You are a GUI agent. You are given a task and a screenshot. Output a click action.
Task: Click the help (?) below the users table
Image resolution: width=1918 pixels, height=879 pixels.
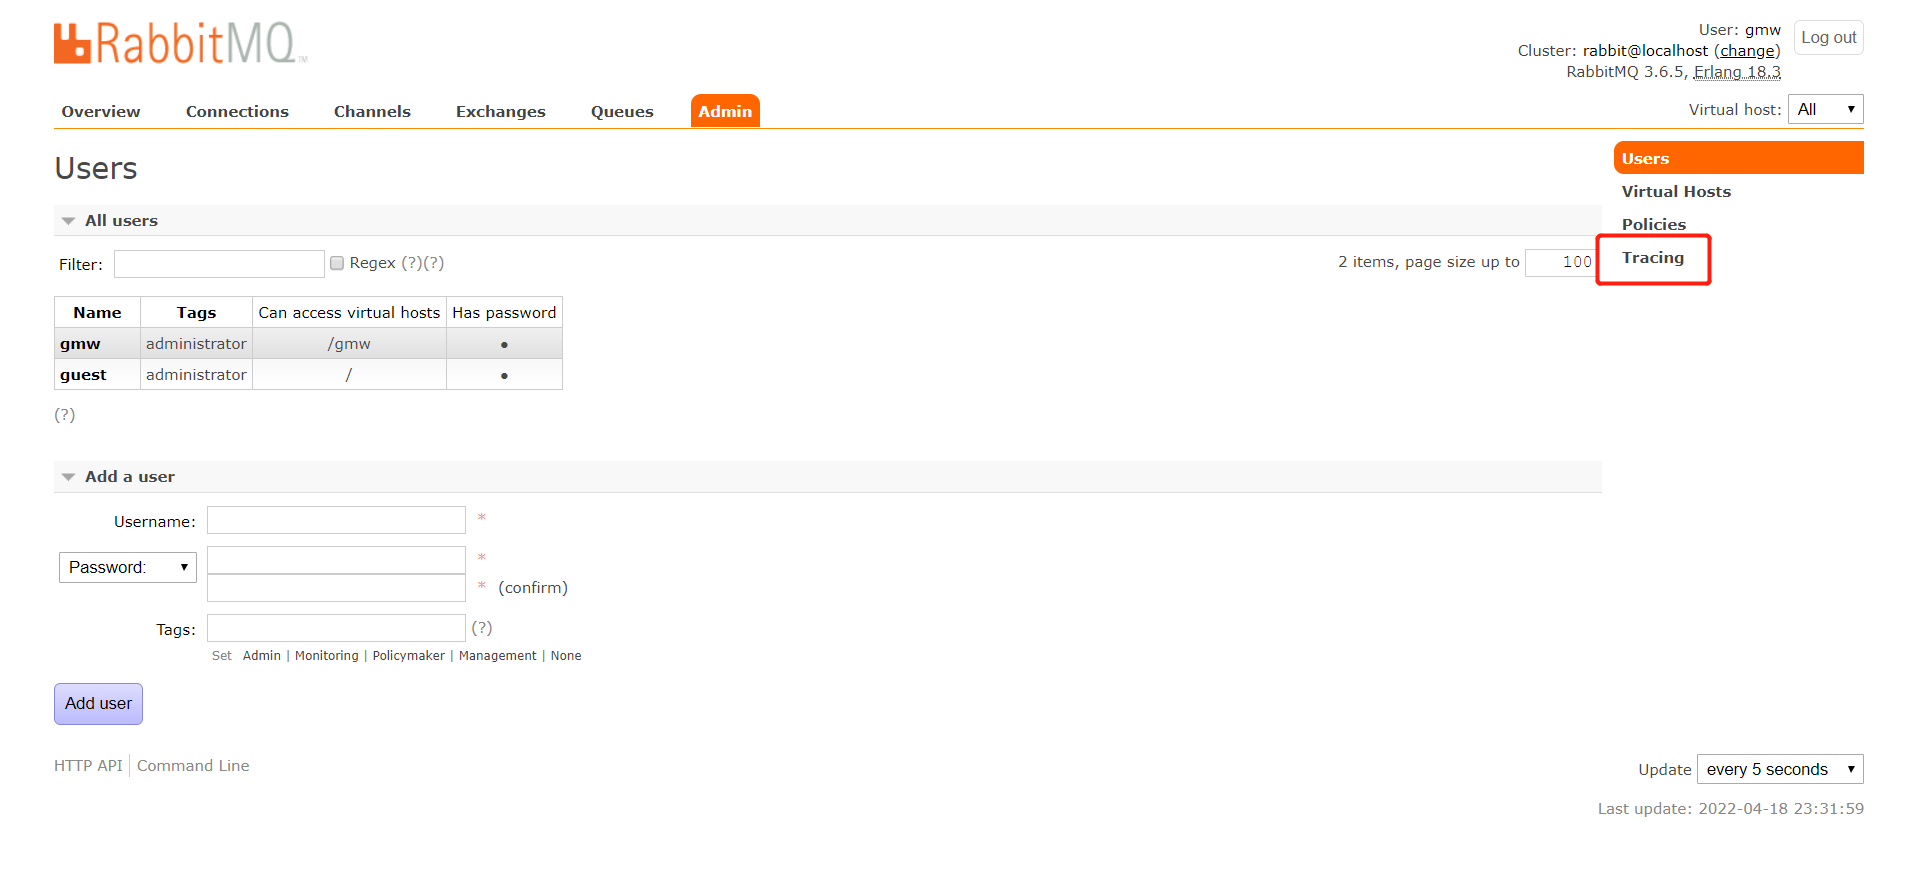(65, 415)
